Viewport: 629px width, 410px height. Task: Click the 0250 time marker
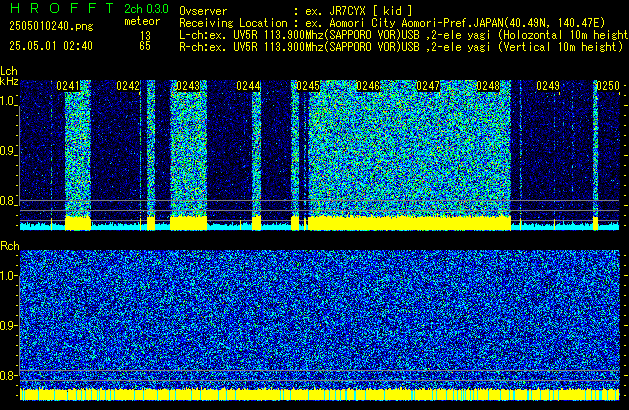[608, 86]
